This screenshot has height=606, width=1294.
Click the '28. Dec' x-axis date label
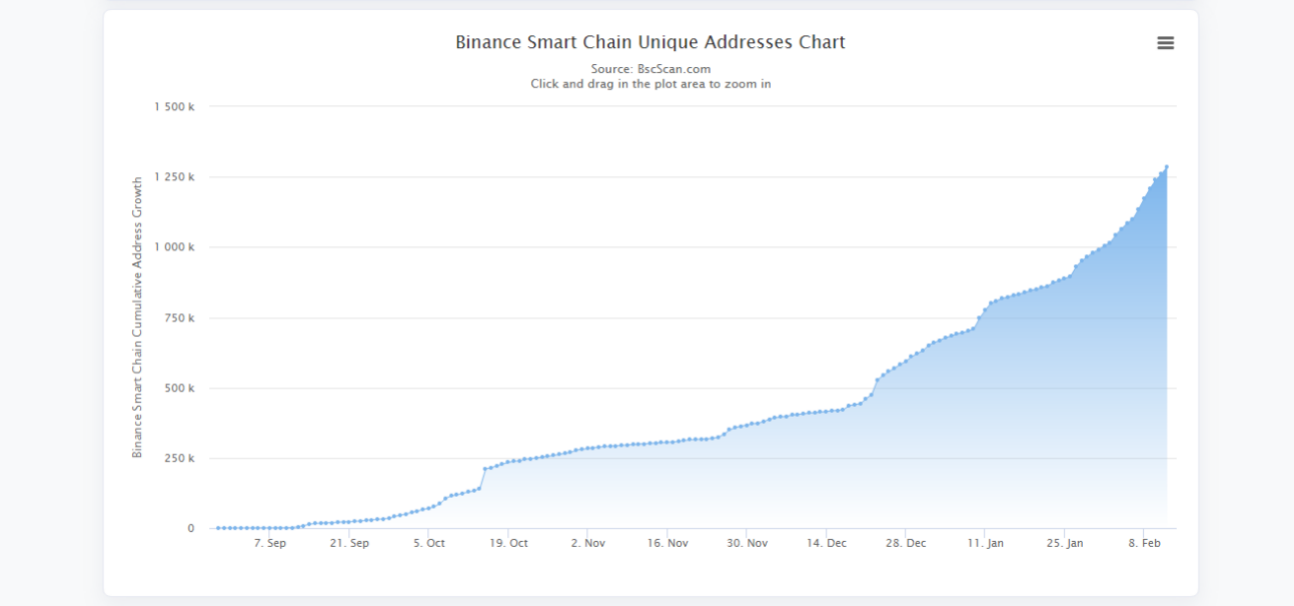coord(905,543)
